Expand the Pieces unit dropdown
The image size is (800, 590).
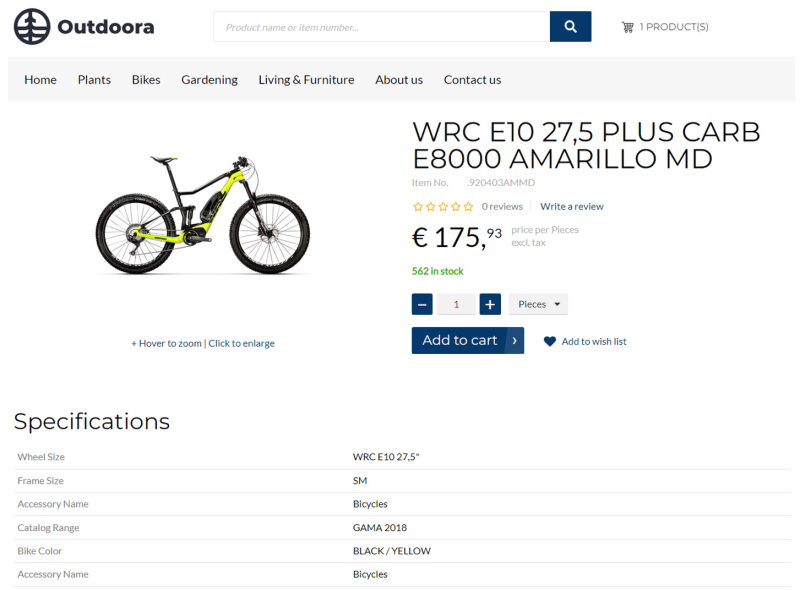point(538,304)
